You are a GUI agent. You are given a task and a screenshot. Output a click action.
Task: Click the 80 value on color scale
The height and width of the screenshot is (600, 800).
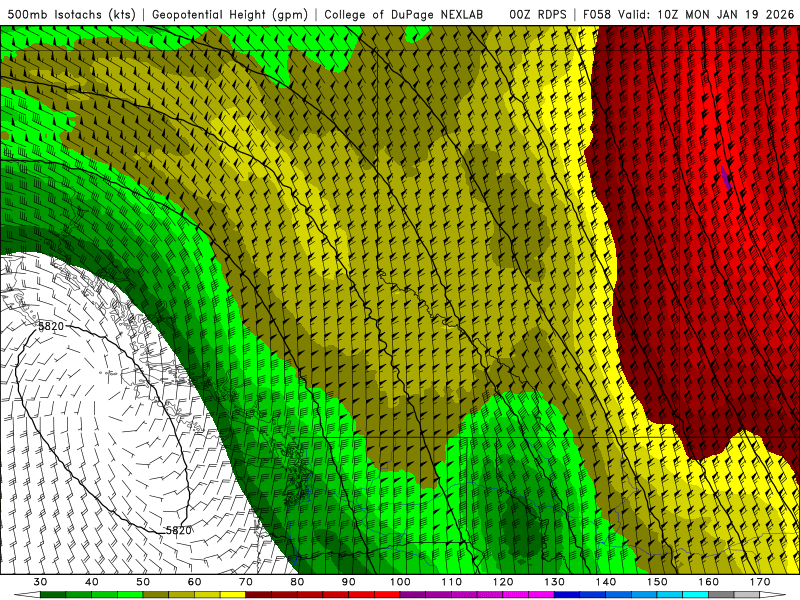point(297,582)
